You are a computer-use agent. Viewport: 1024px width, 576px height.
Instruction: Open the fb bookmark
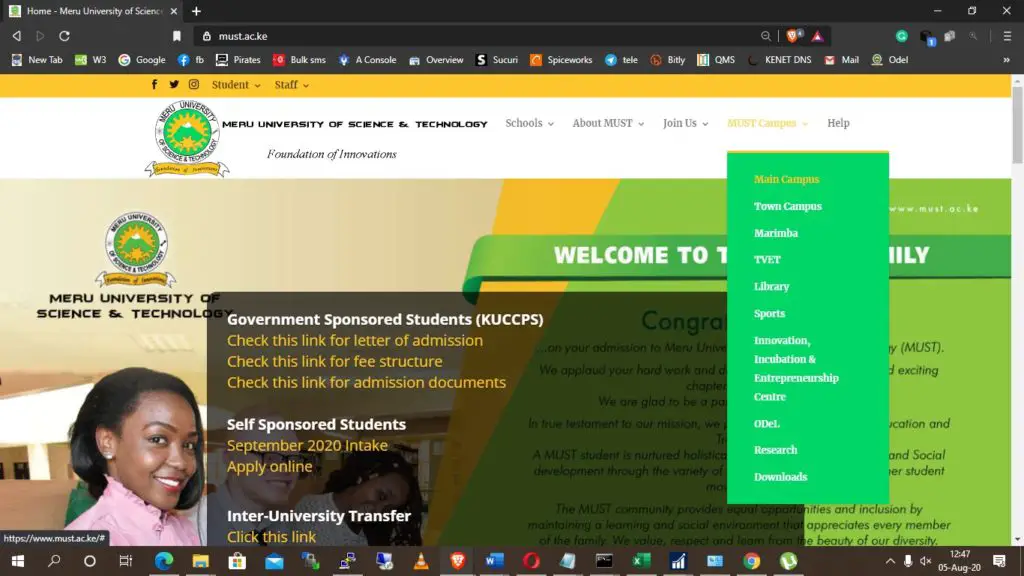(x=191, y=59)
